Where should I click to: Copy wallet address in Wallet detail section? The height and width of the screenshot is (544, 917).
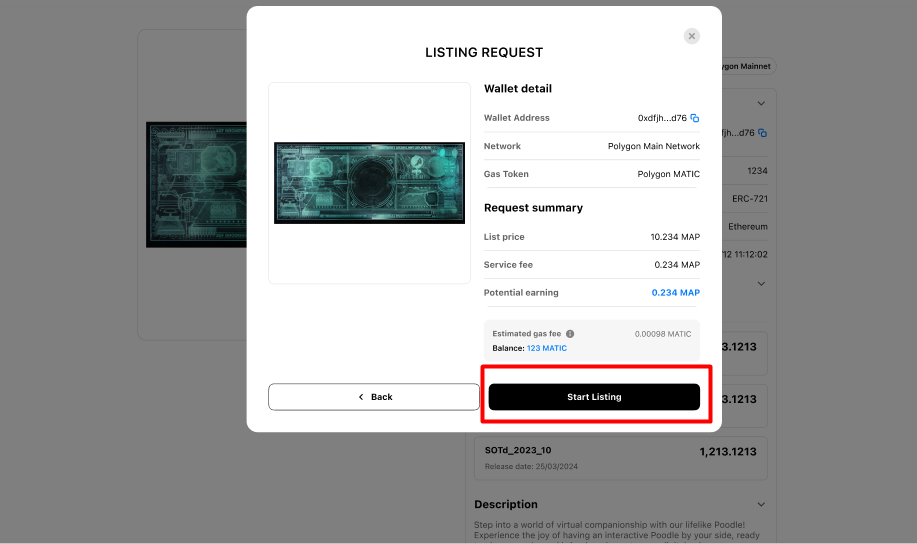[695, 118]
